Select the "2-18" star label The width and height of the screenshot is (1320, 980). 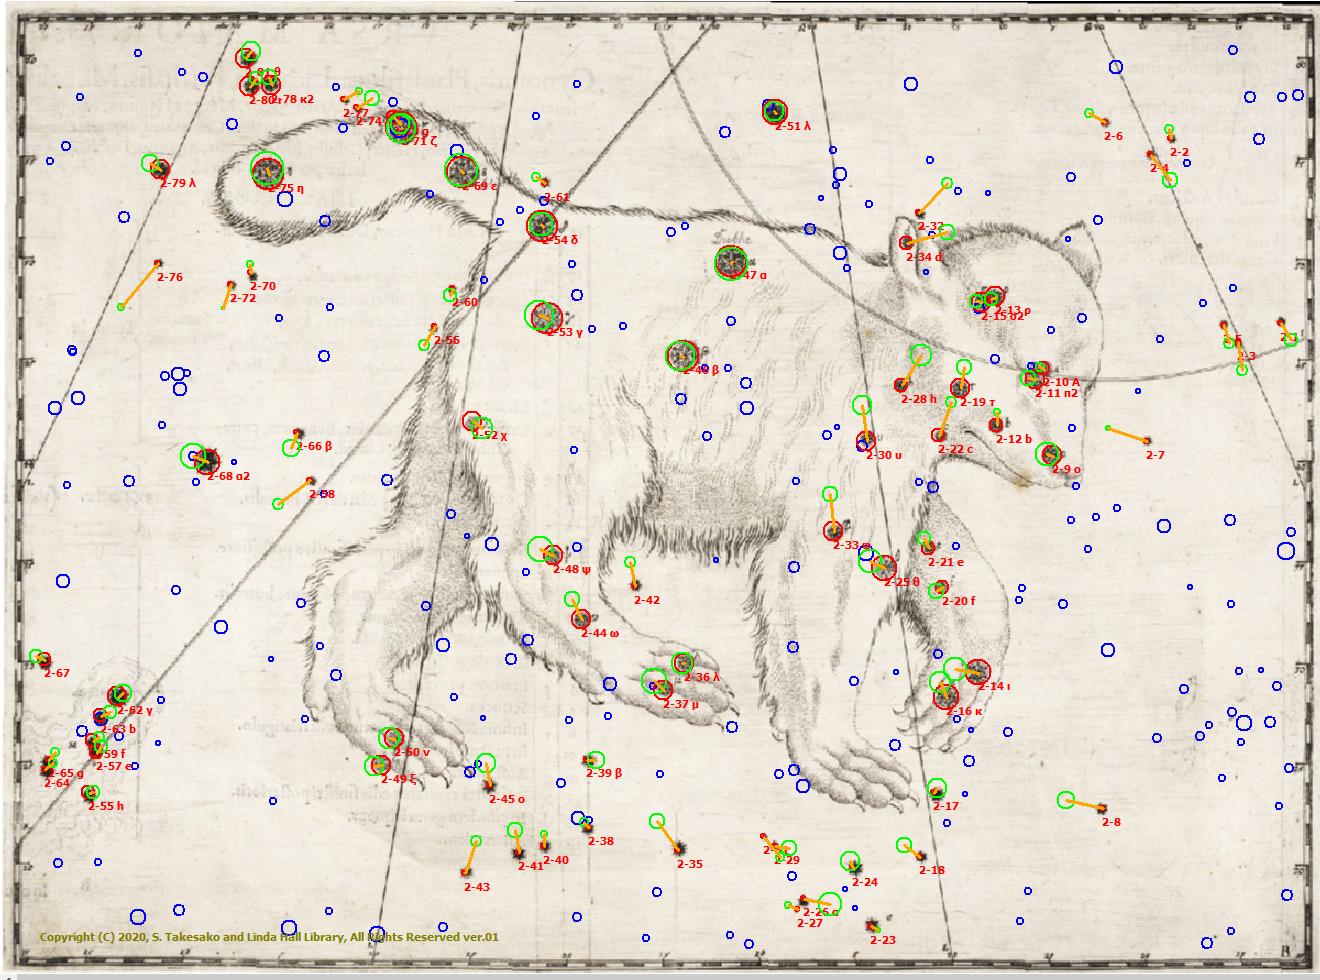point(931,870)
